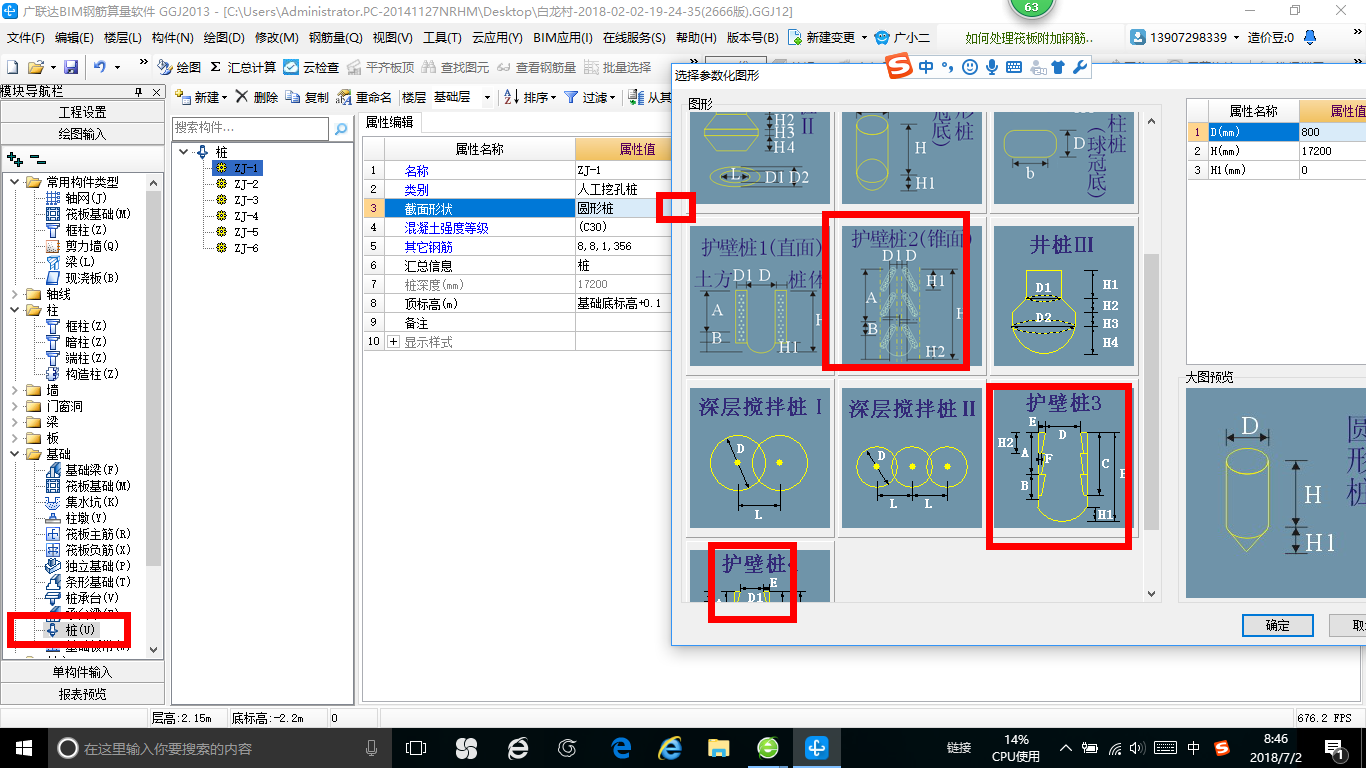Viewport: 1366px width, 768px height.
Task: Expand the 梁 folder
Action: 15,422
